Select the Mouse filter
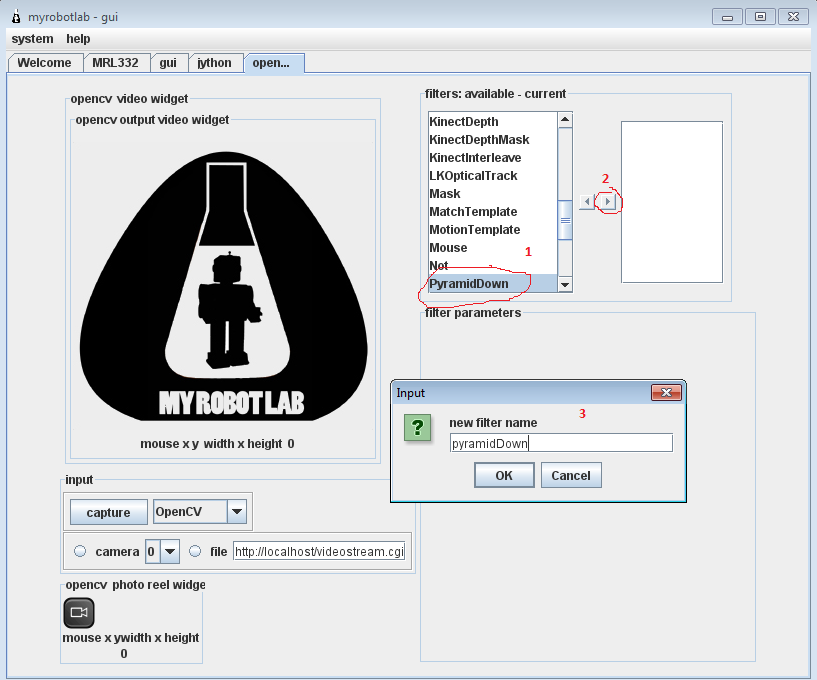This screenshot has height=680, width=817. point(492,248)
